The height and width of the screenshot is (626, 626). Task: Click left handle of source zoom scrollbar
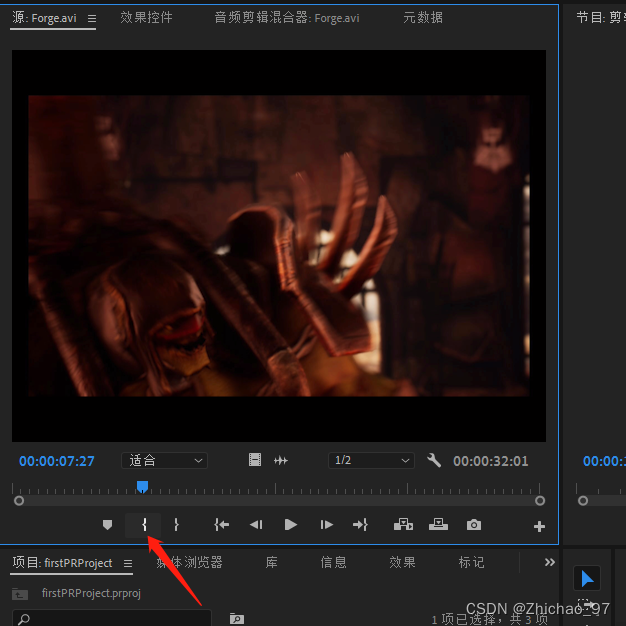click(19, 501)
